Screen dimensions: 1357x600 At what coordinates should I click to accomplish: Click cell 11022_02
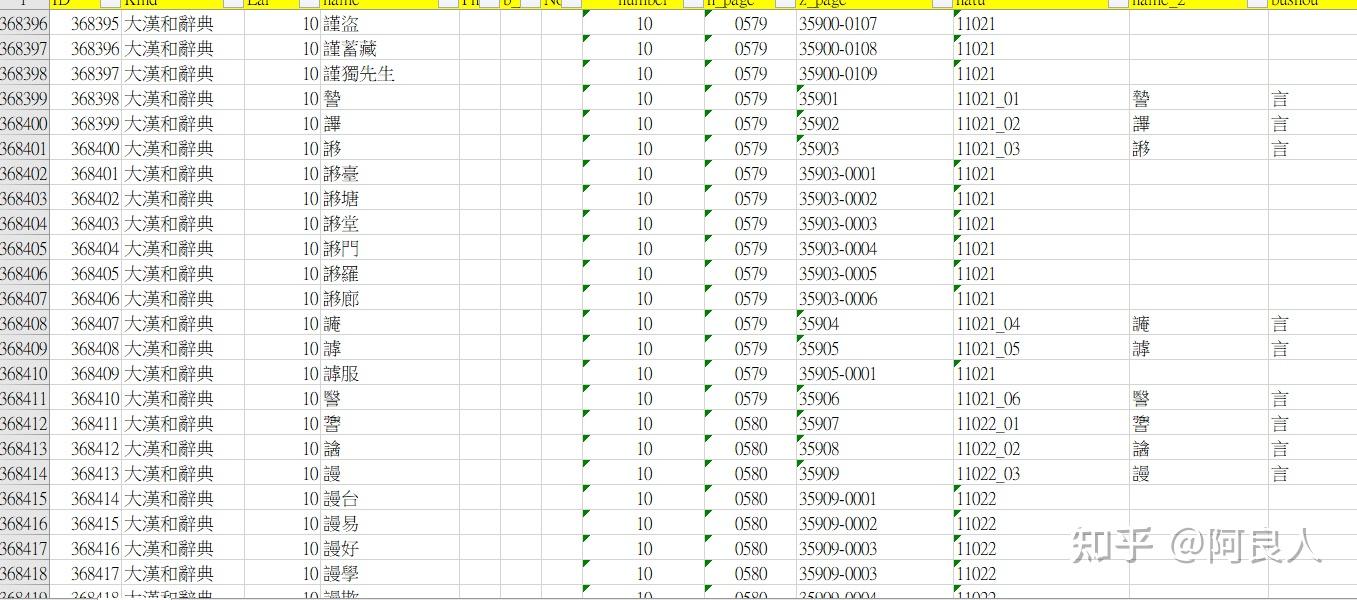pos(1041,449)
